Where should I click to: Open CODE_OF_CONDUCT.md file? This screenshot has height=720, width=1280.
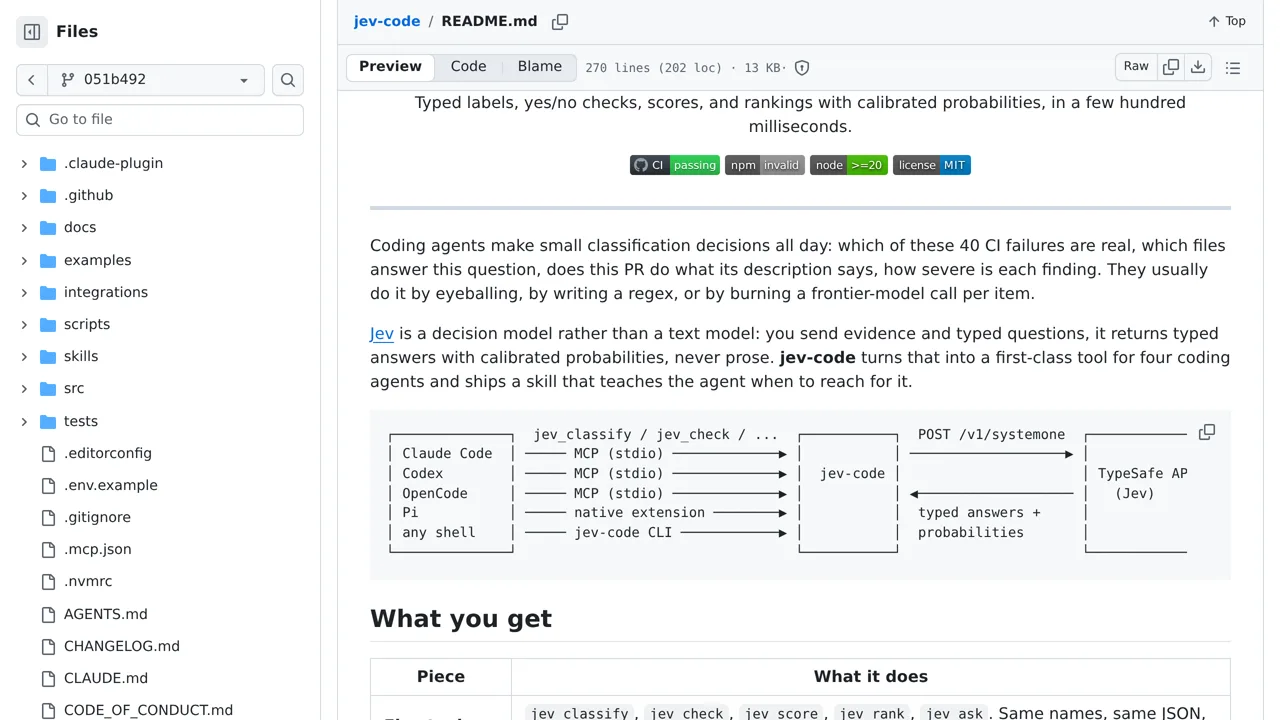pos(148,710)
